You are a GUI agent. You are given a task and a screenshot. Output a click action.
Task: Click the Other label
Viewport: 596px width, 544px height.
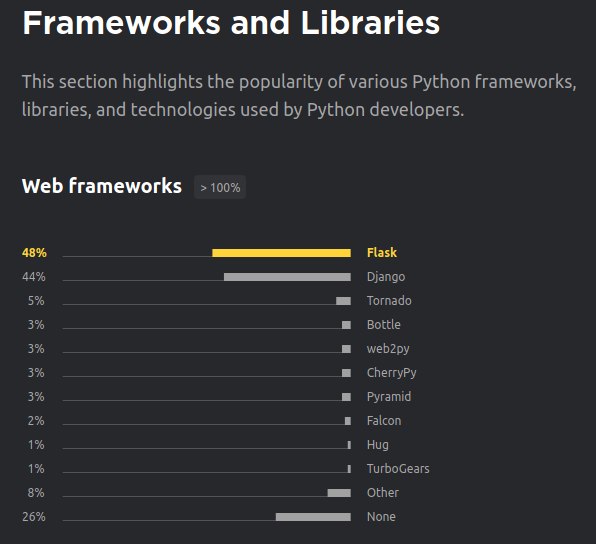(x=383, y=493)
